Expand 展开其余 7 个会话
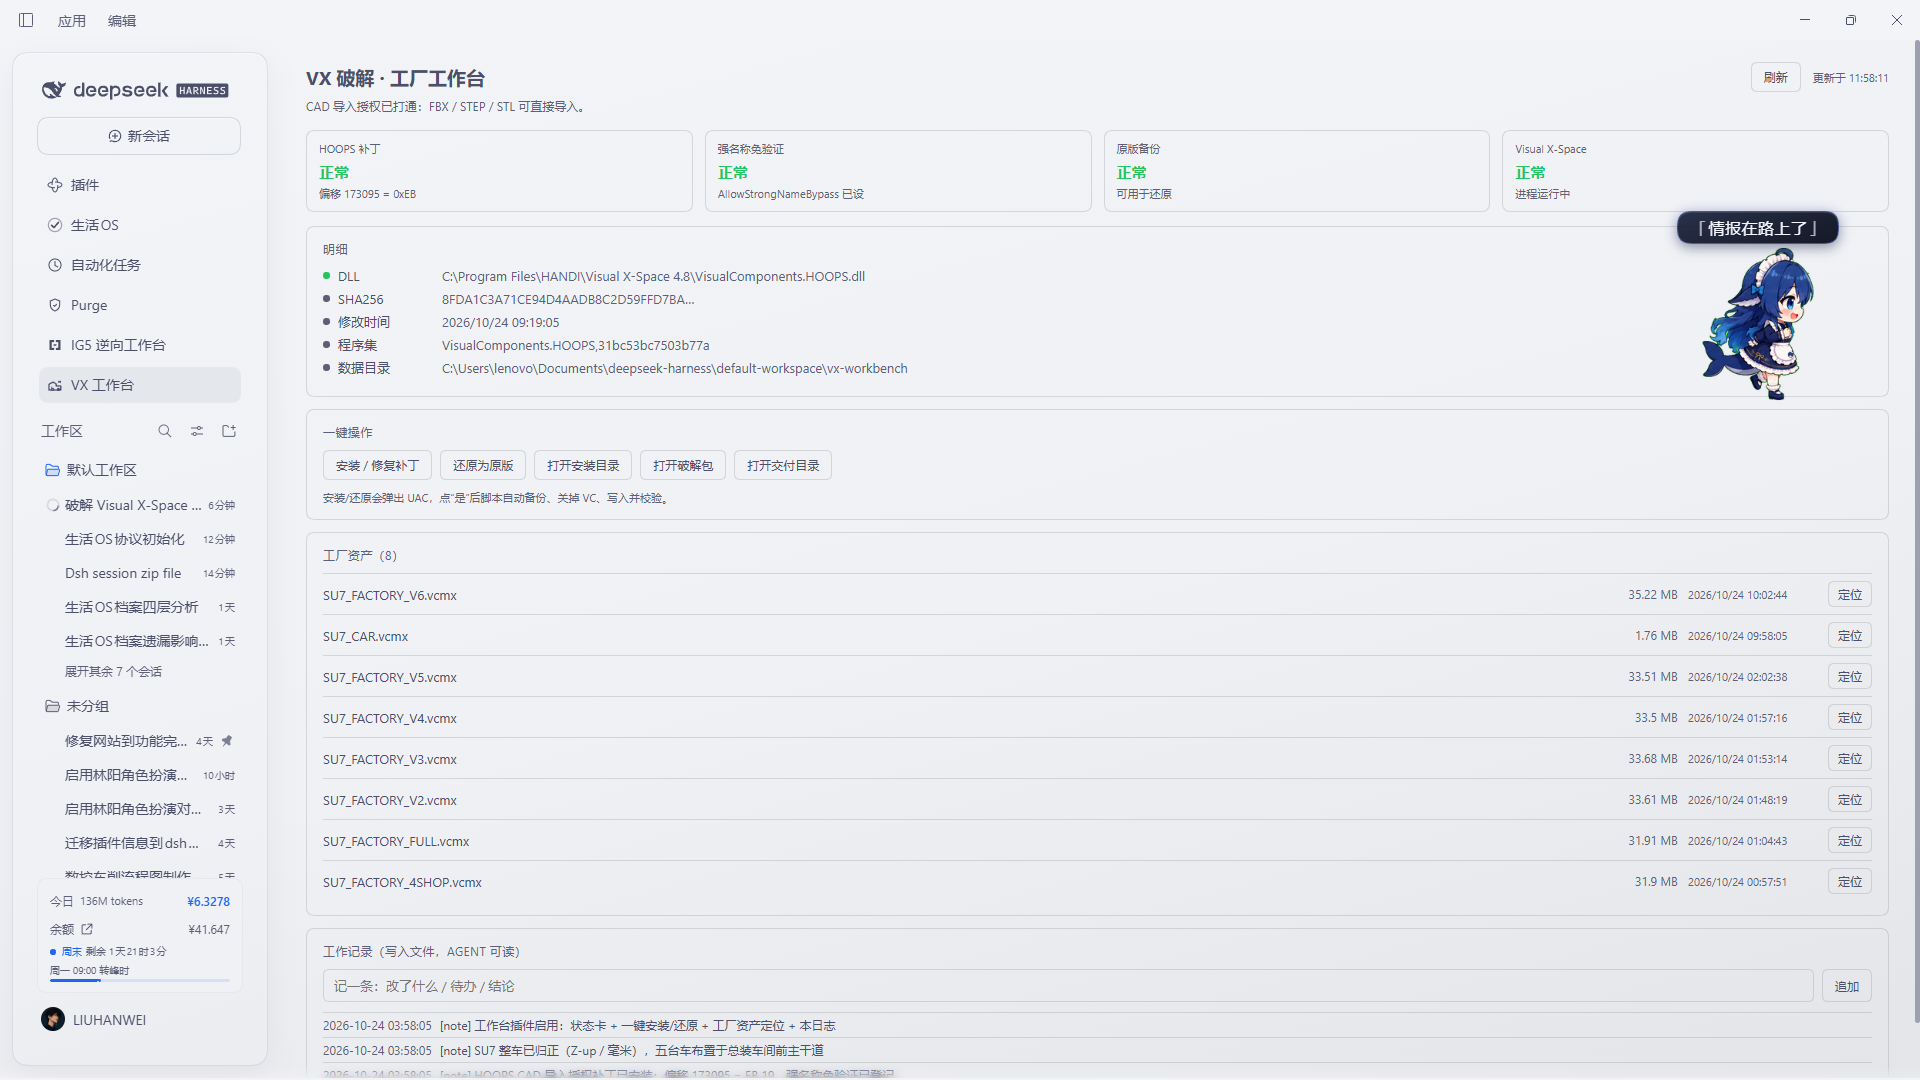 (x=113, y=672)
